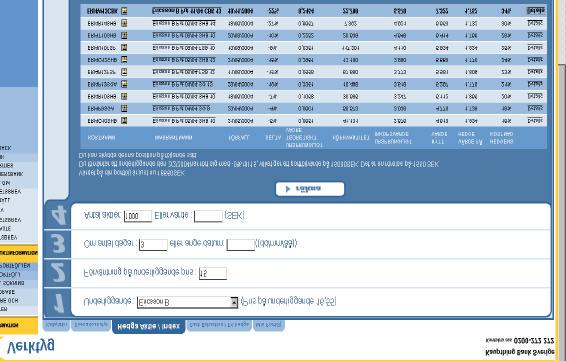Click the icon in the fourth table row from the top
This screenshot has width=566, height=361.
[124, 47]
